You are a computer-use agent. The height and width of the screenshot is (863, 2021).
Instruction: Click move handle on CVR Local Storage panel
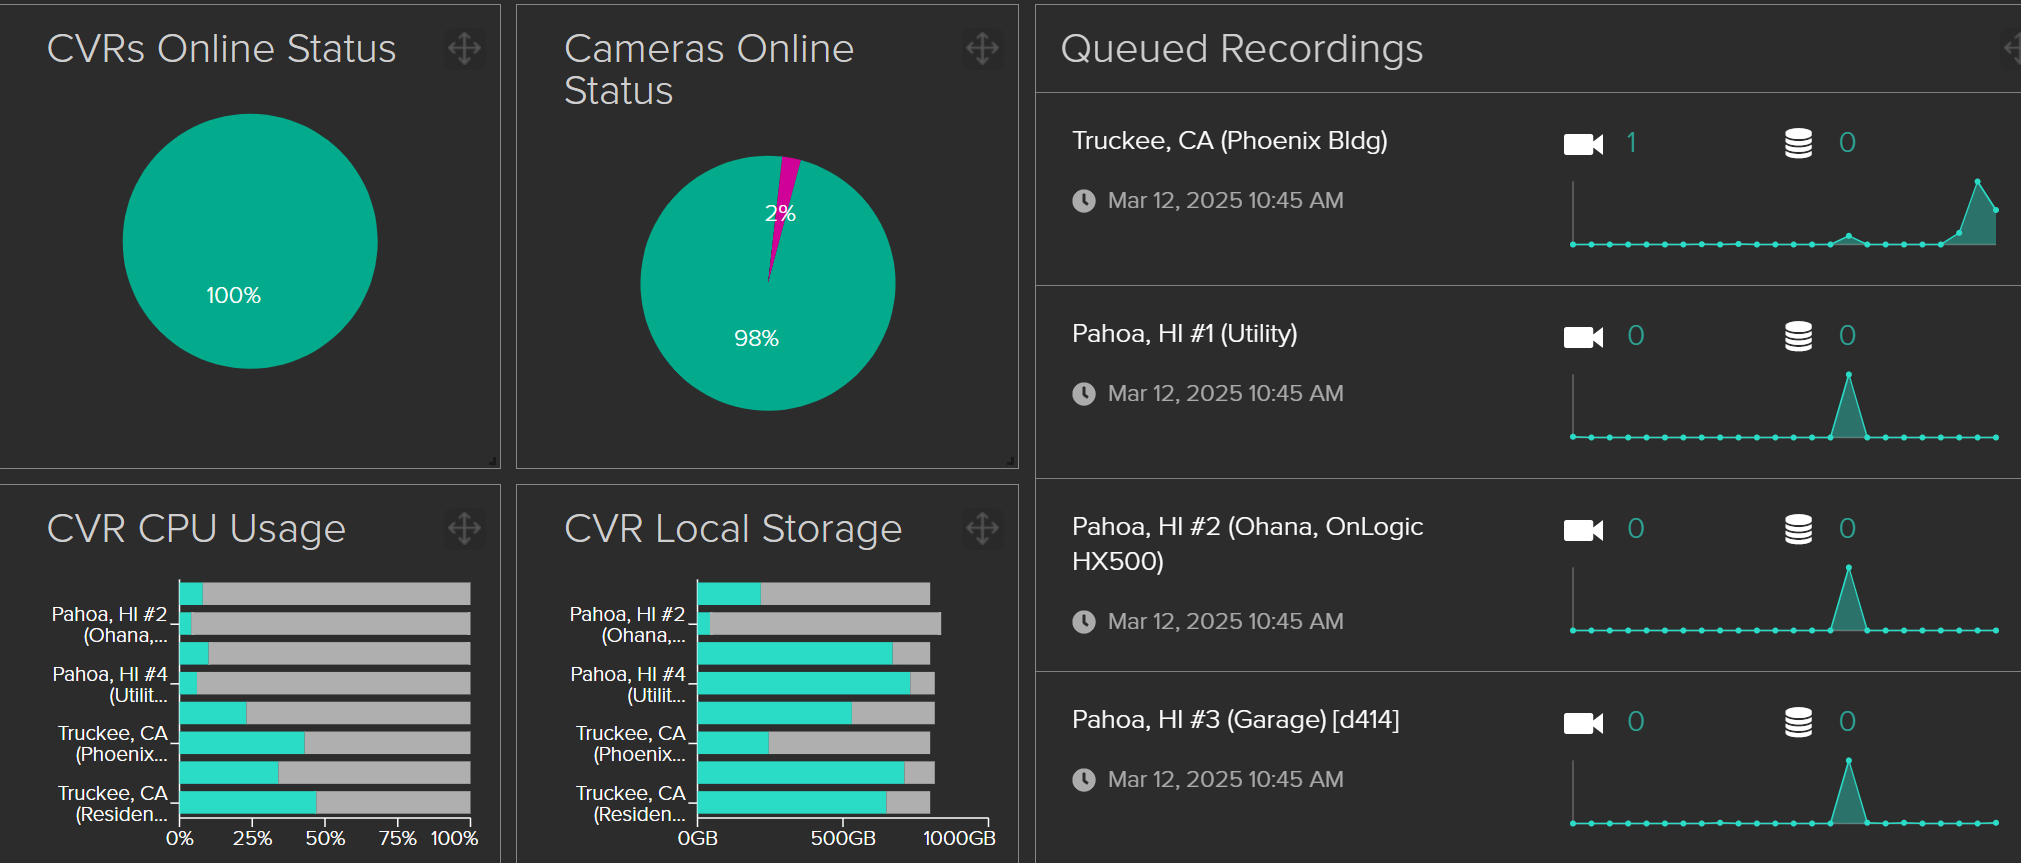982,528
